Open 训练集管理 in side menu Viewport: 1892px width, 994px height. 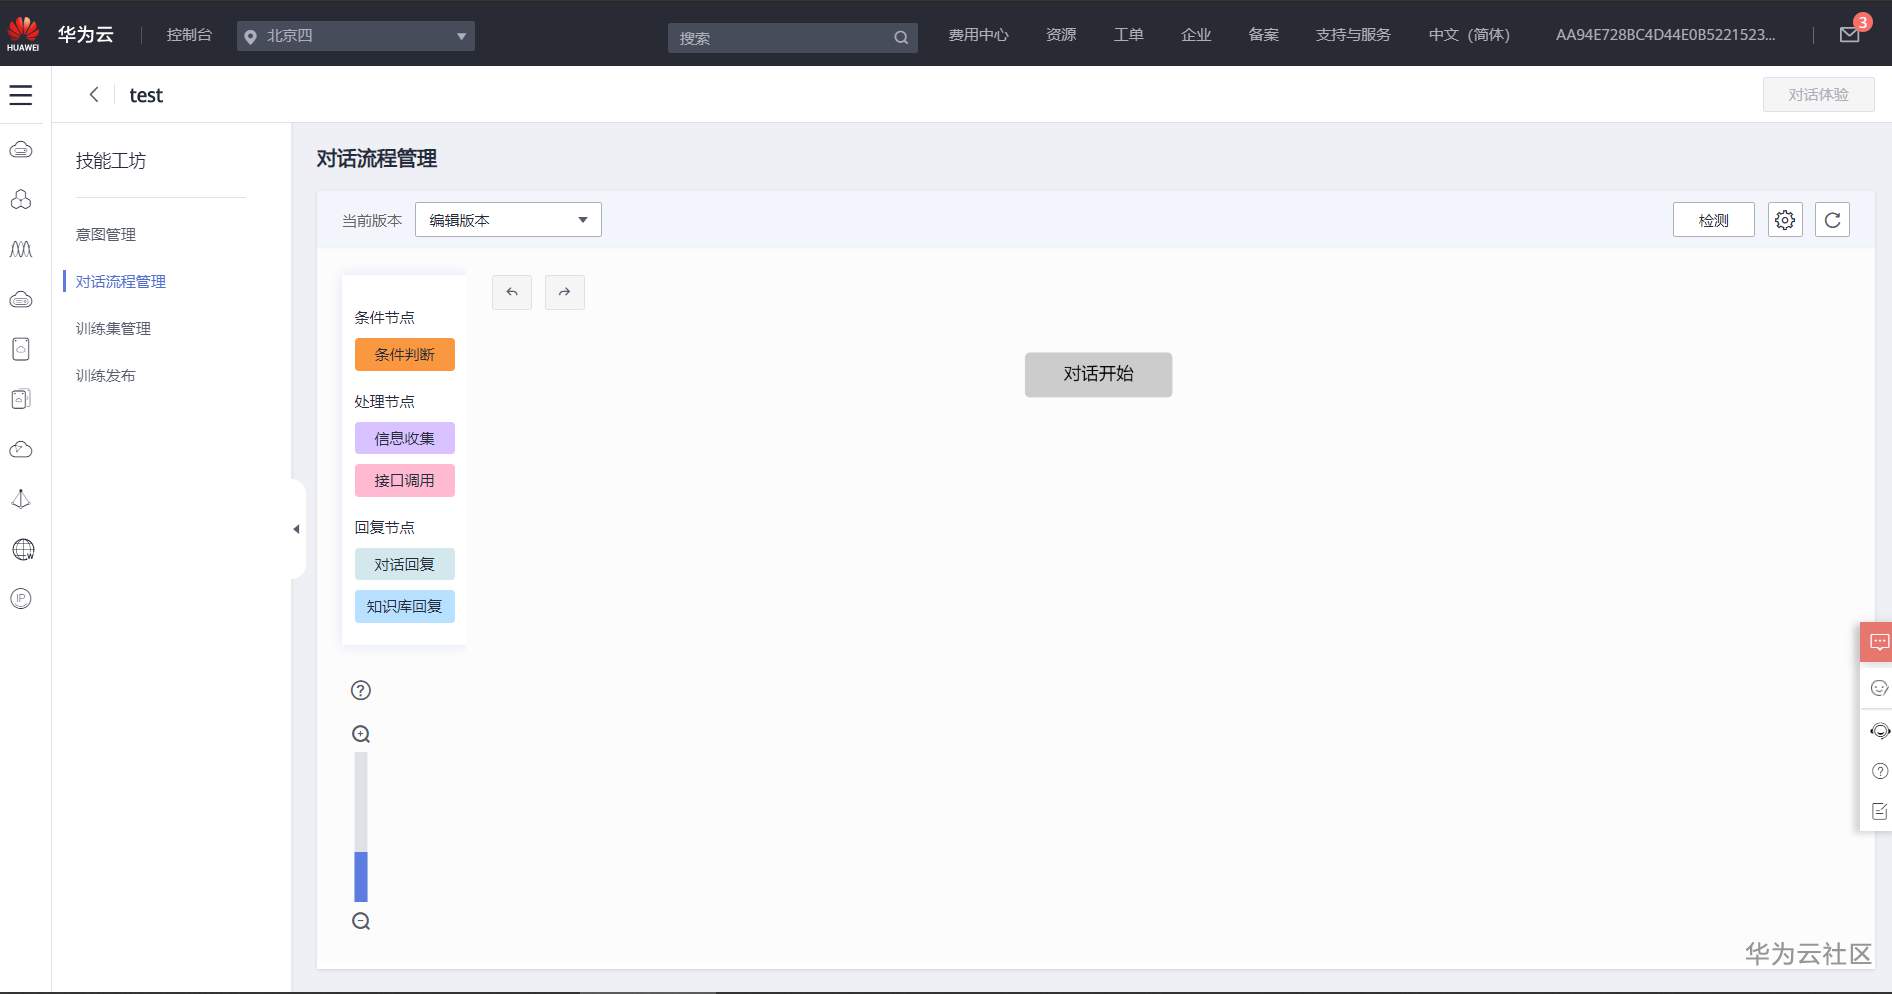(113, 329)
